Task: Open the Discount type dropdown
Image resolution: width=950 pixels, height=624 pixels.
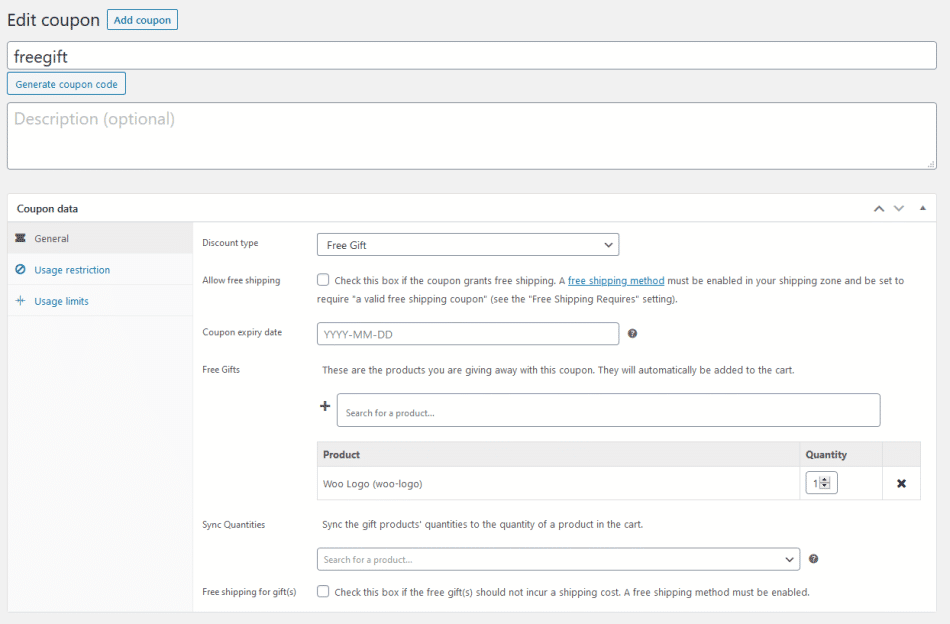Action: click(467, 245)
